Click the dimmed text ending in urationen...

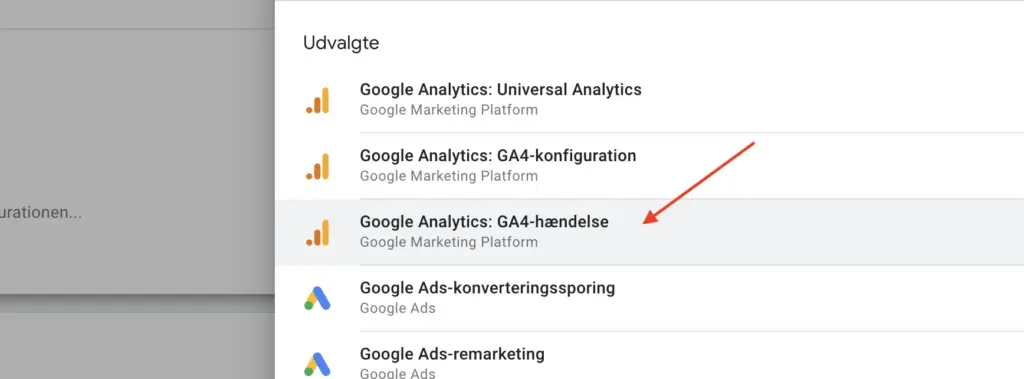coord(40,213)
